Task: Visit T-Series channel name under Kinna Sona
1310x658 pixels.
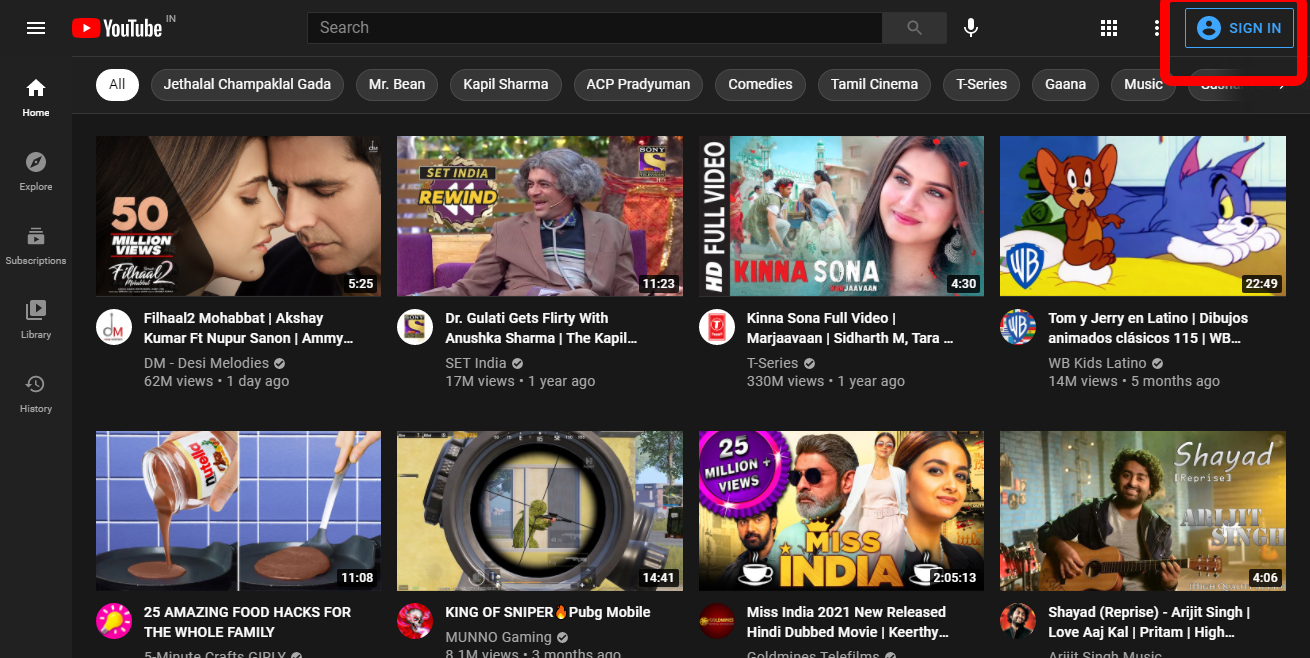Action: pyautogui.click(x=773, y=363)
